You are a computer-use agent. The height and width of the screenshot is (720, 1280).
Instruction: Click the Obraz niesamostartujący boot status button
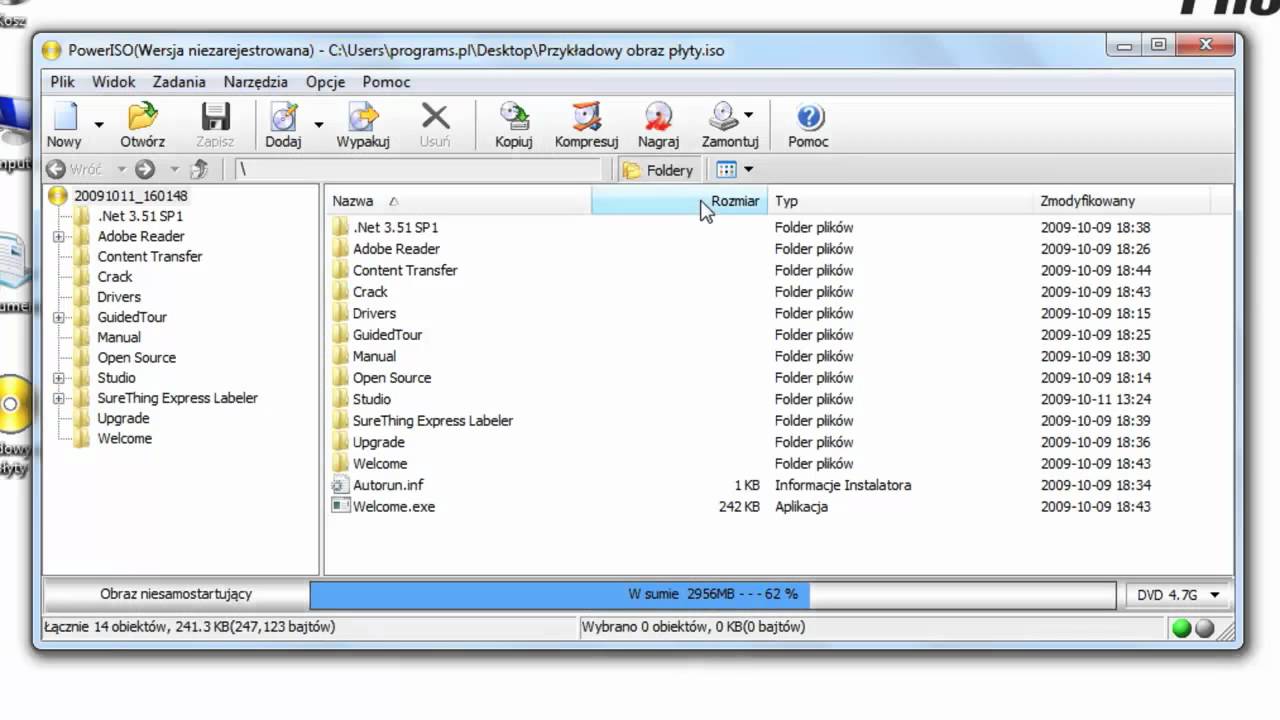[x=176, y=594]
